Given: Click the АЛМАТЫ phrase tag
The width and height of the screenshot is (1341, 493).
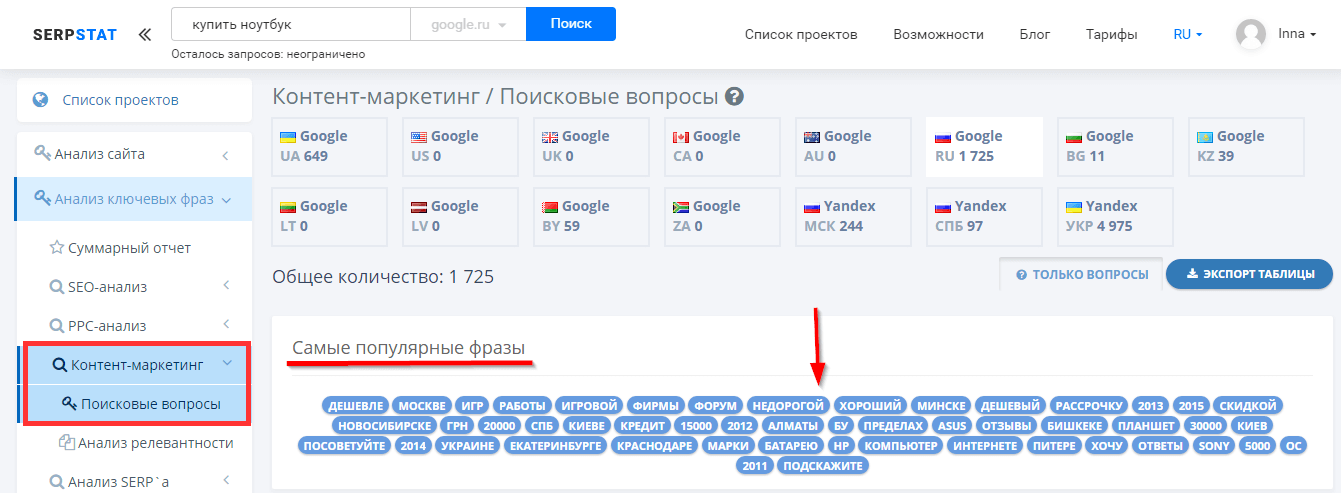Looking at the screenshot, I should tap(791, 426).
